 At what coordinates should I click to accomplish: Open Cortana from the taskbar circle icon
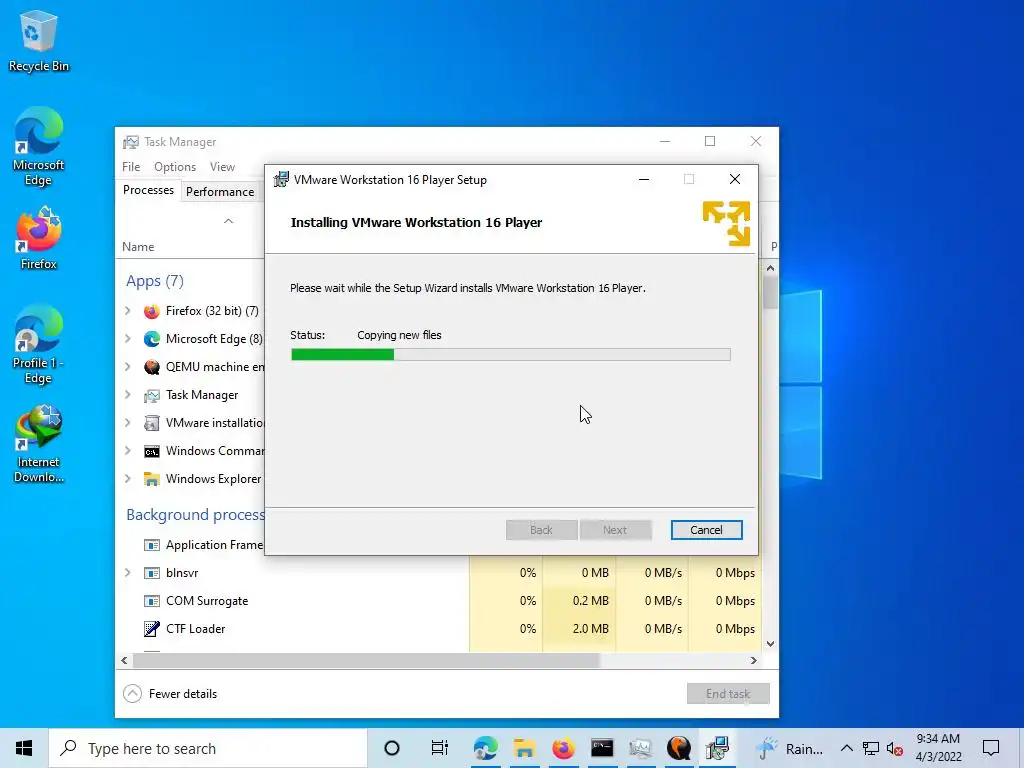pos(392,748)
